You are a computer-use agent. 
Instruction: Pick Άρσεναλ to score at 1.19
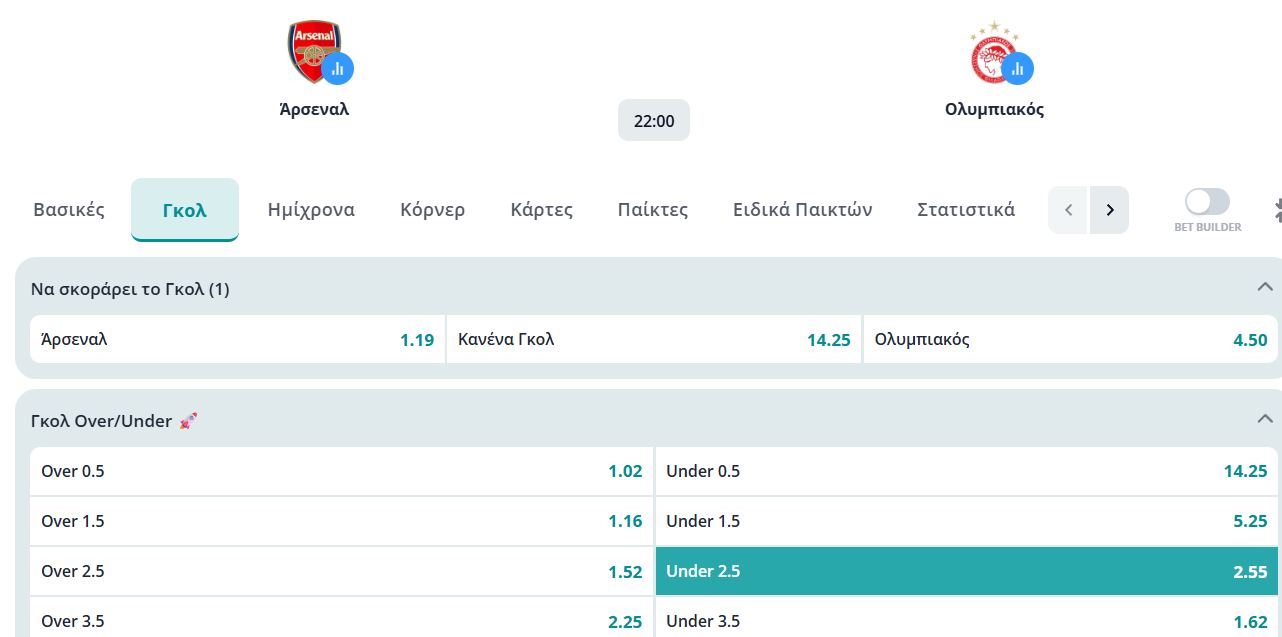237,339
